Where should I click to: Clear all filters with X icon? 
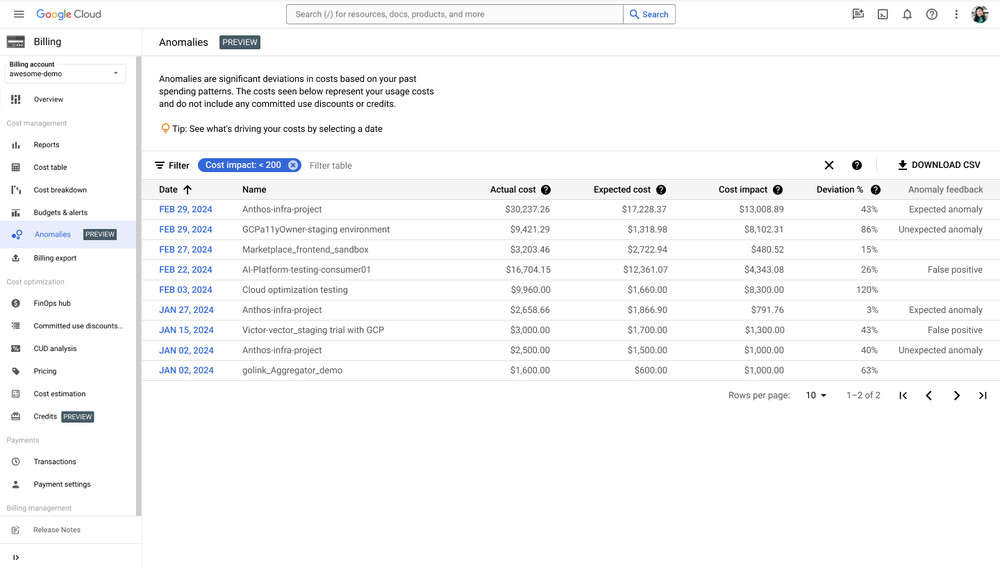(829, 165)
